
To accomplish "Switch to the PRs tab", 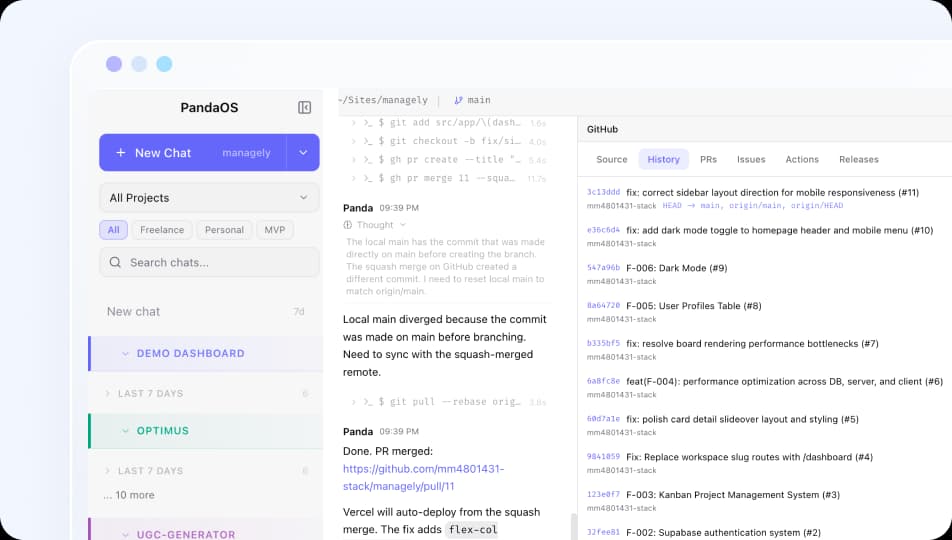I will point(708,159).
